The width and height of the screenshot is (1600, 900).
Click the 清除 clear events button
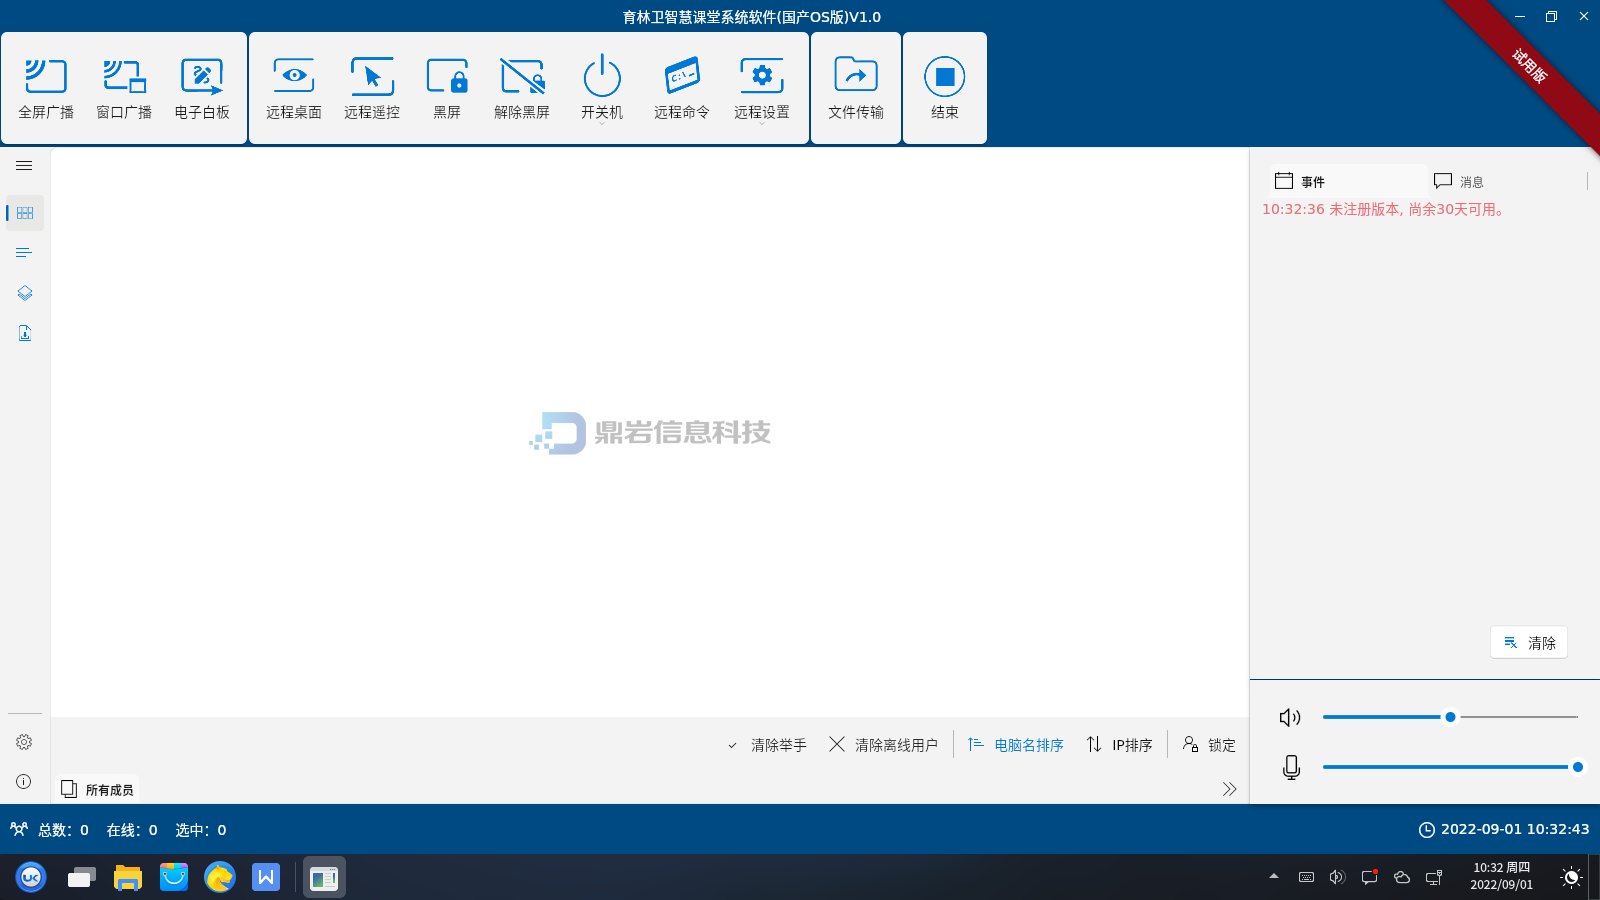coord(1529,643)
